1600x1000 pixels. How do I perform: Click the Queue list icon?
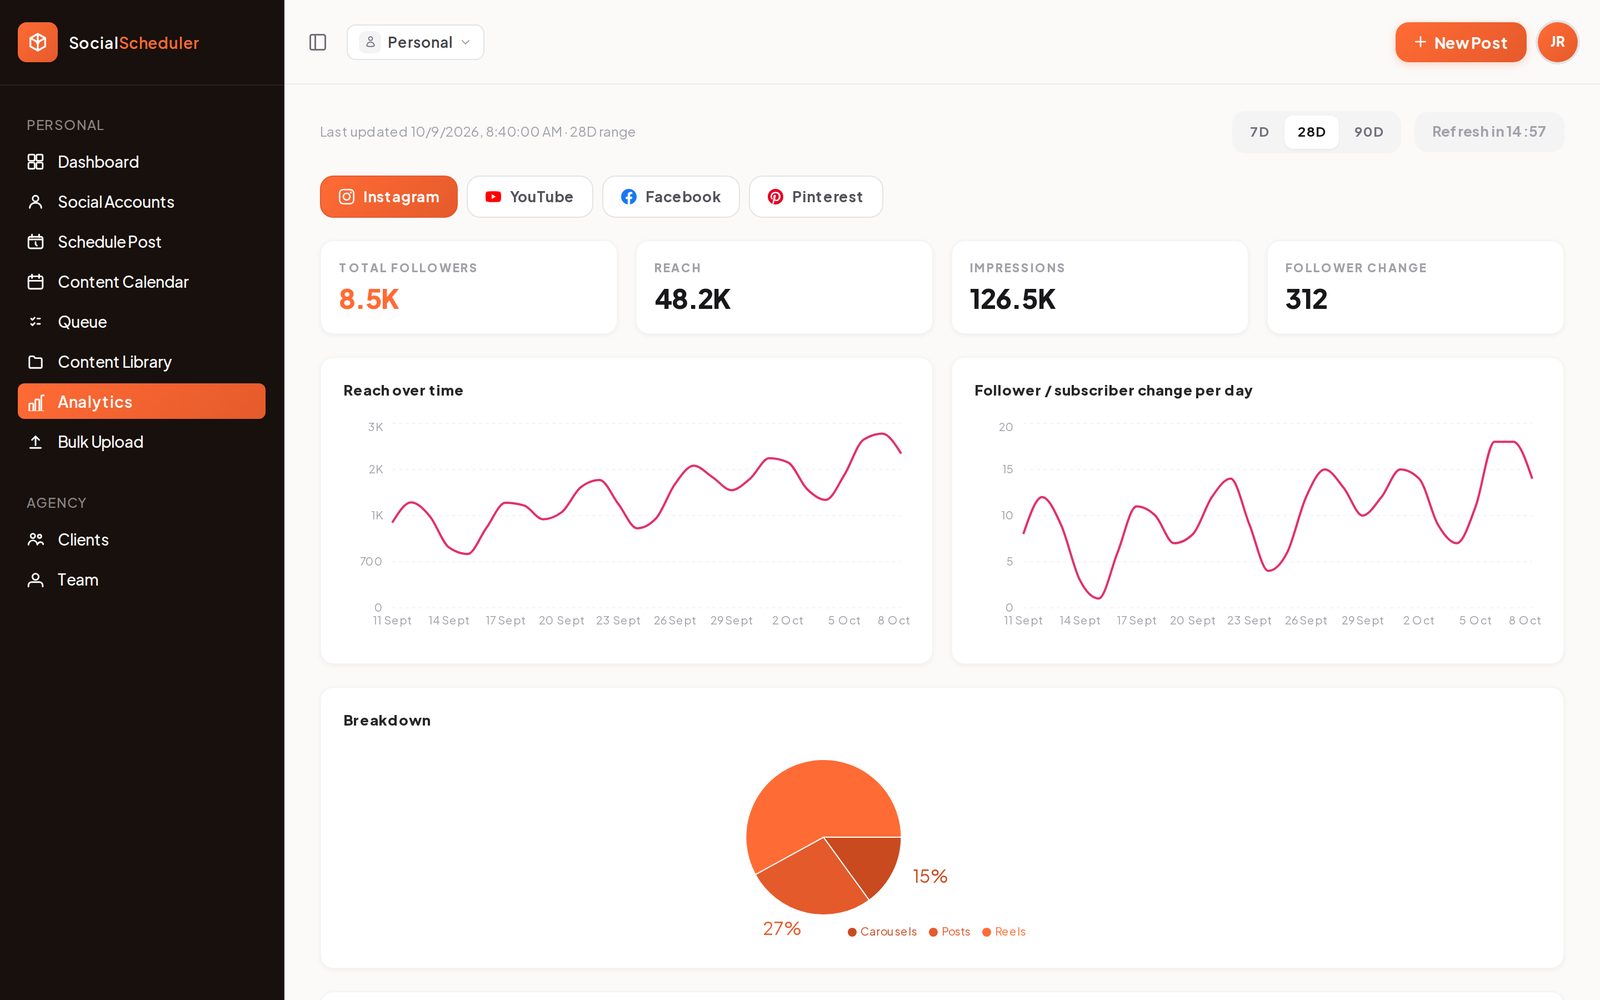click(x=36, y=322)
